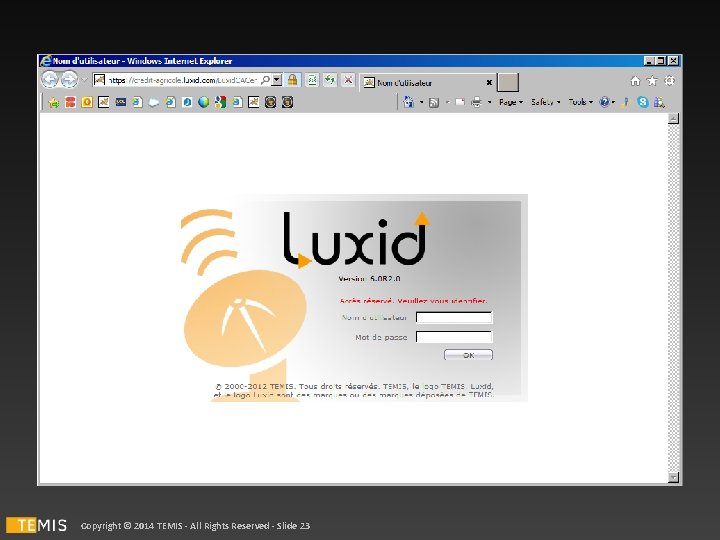Click the browser Forward arrow button
The height and width of the screenshot is (540, 720).
coord(69,79)
